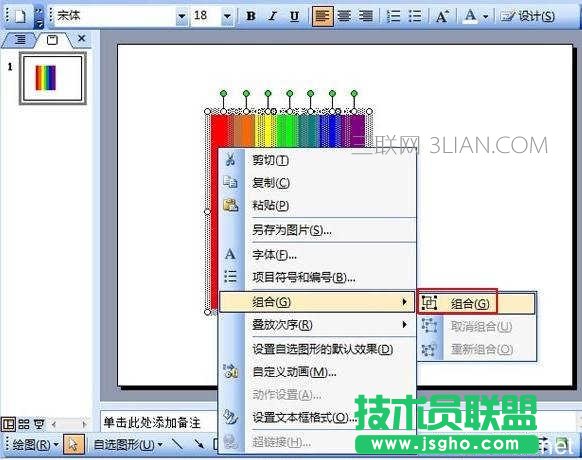
Task: Open the 字体(F)... font dialog entry
Action: (274, 255)
